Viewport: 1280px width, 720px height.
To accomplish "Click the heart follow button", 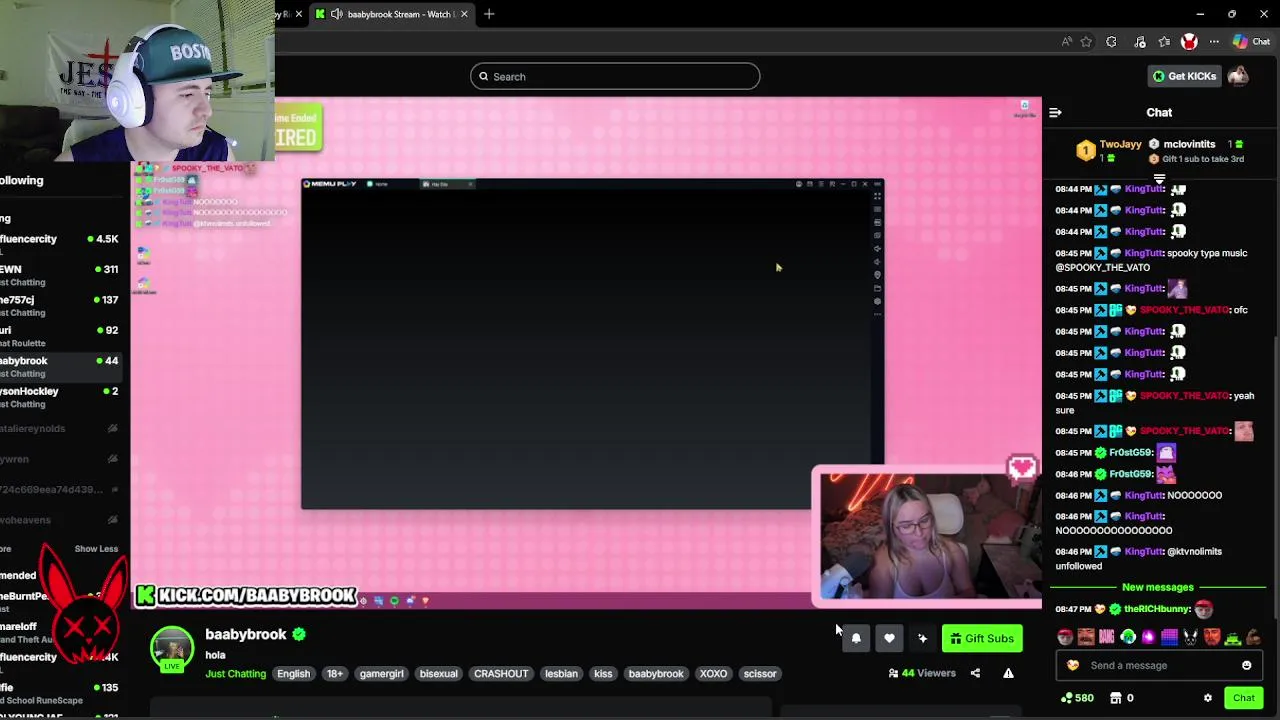I will pyautogui.click(x=889, y=638).
